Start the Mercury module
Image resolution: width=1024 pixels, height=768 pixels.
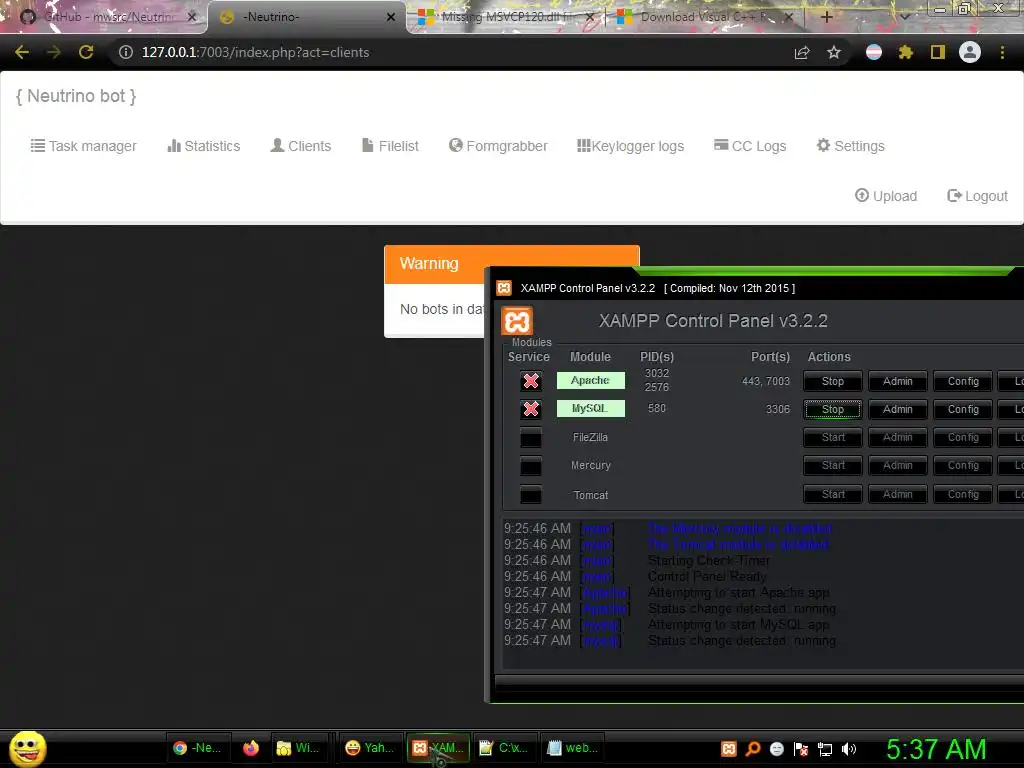[833, 466]
